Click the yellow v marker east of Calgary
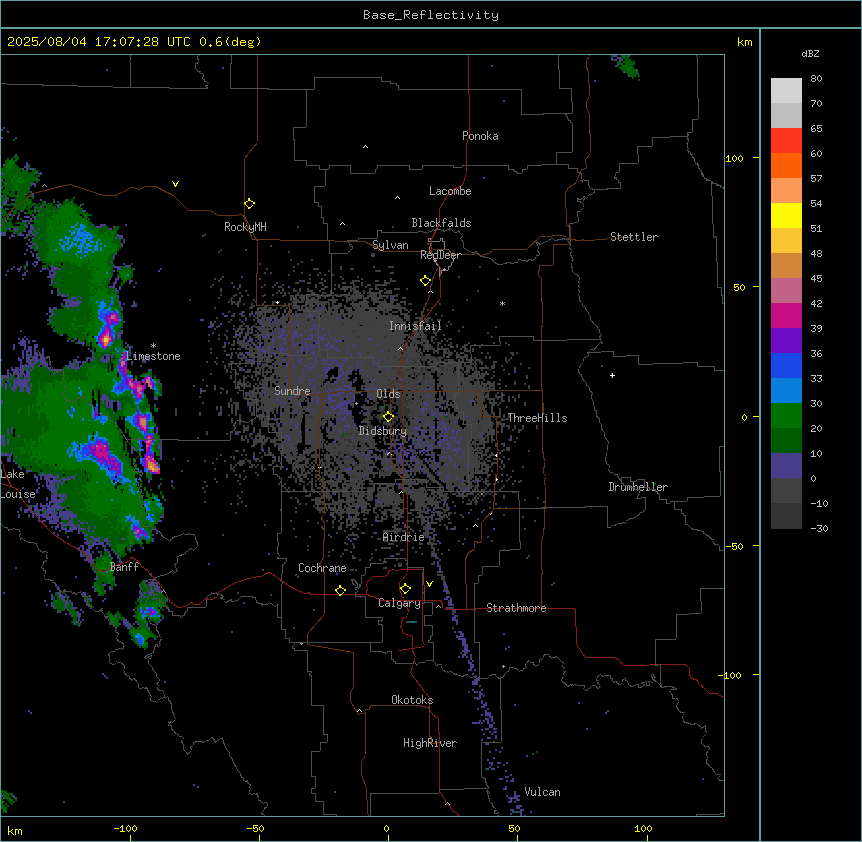 tap(429, 584)
